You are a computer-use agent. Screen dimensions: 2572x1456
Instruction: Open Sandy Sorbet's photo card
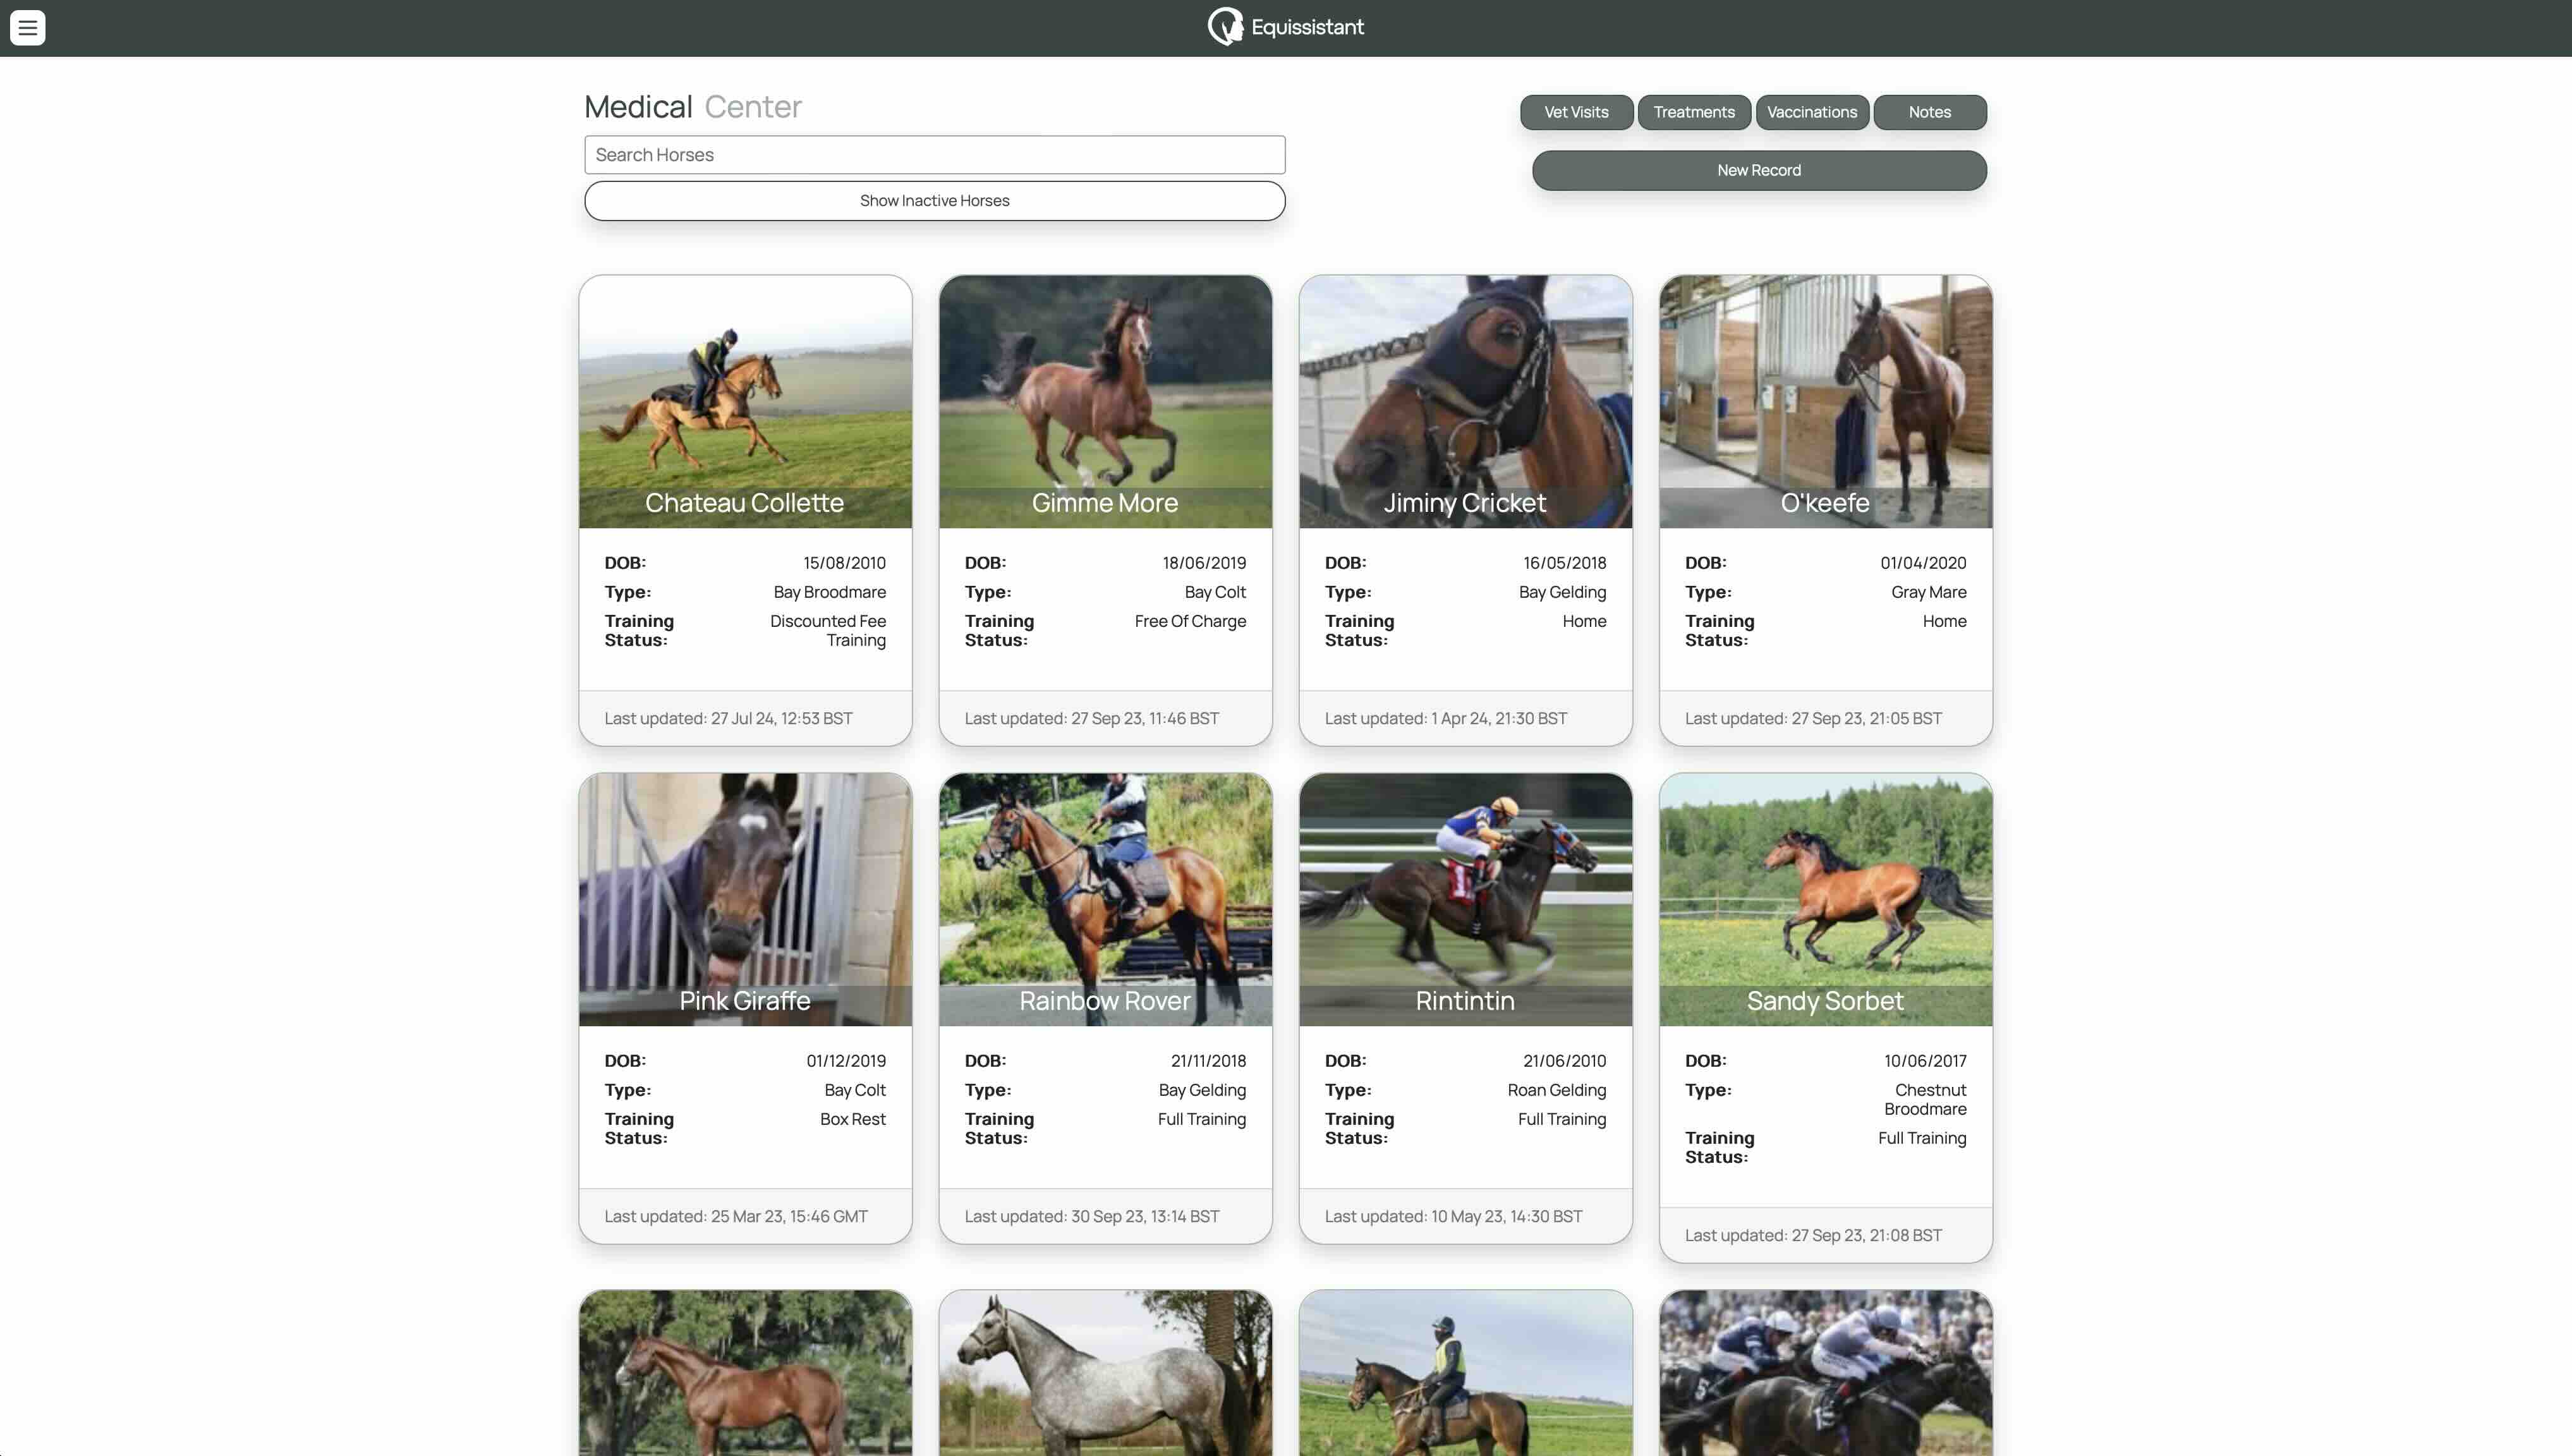(1825, 899)
